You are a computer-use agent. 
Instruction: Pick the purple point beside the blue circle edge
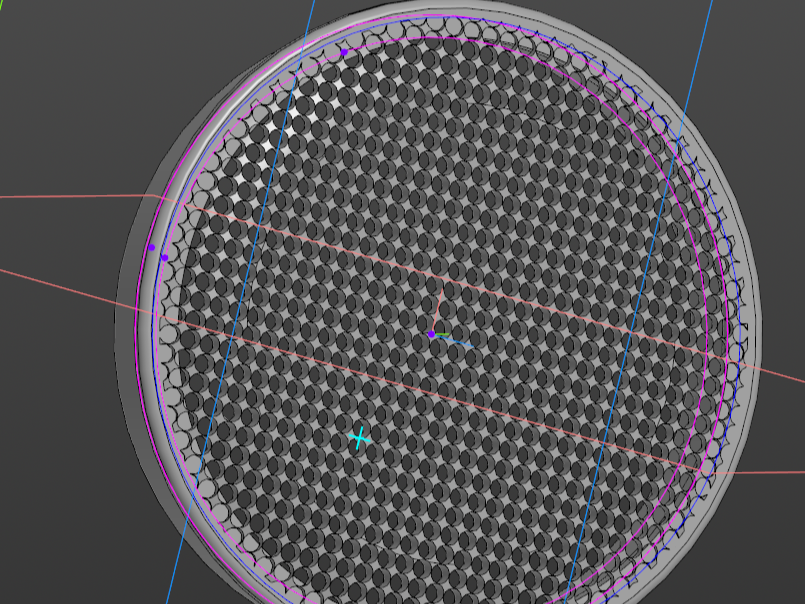pyautogui.click(x=164, y=257)
